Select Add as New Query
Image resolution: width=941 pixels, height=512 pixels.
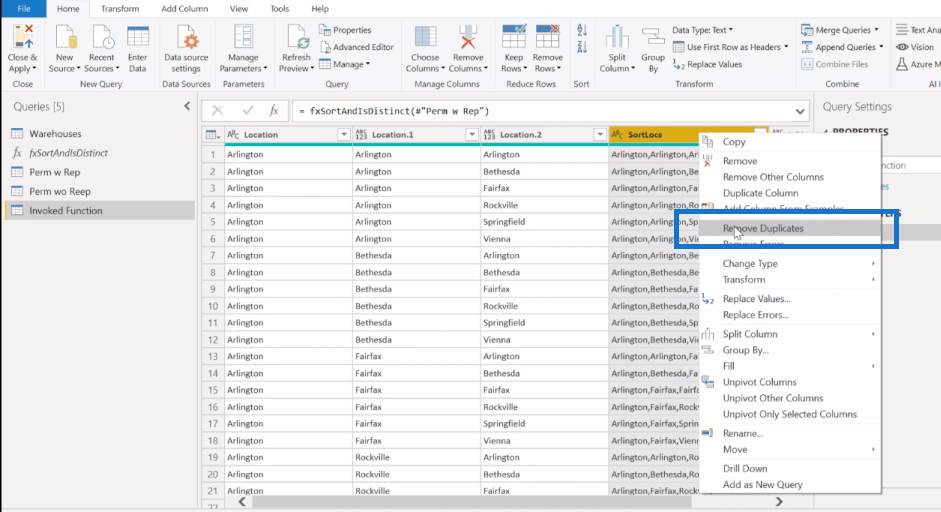(762, 485)
